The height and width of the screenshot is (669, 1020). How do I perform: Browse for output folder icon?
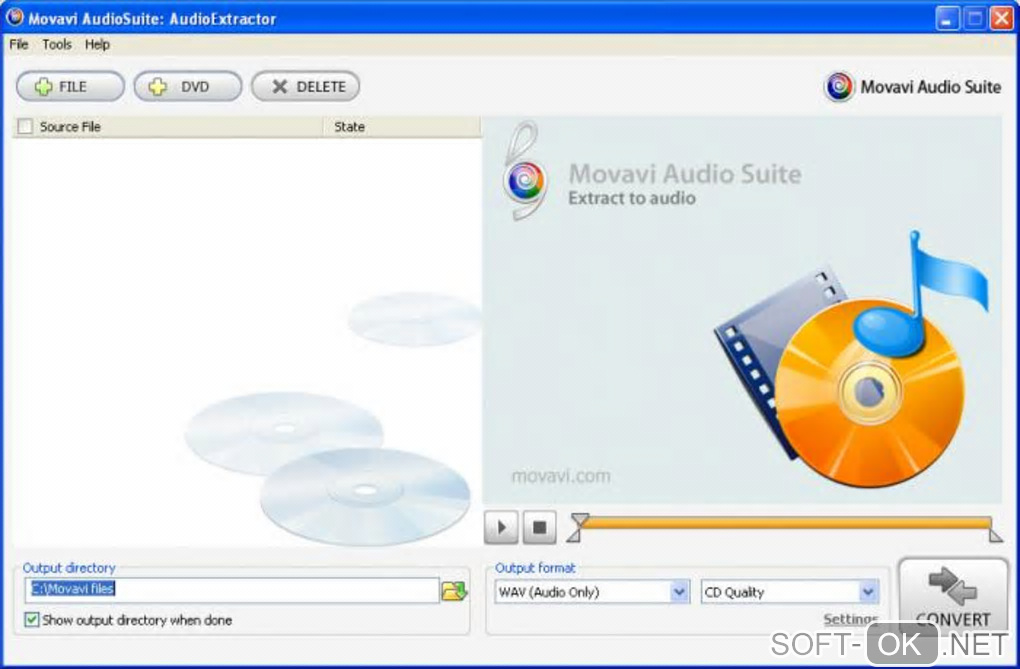point(454,591)
